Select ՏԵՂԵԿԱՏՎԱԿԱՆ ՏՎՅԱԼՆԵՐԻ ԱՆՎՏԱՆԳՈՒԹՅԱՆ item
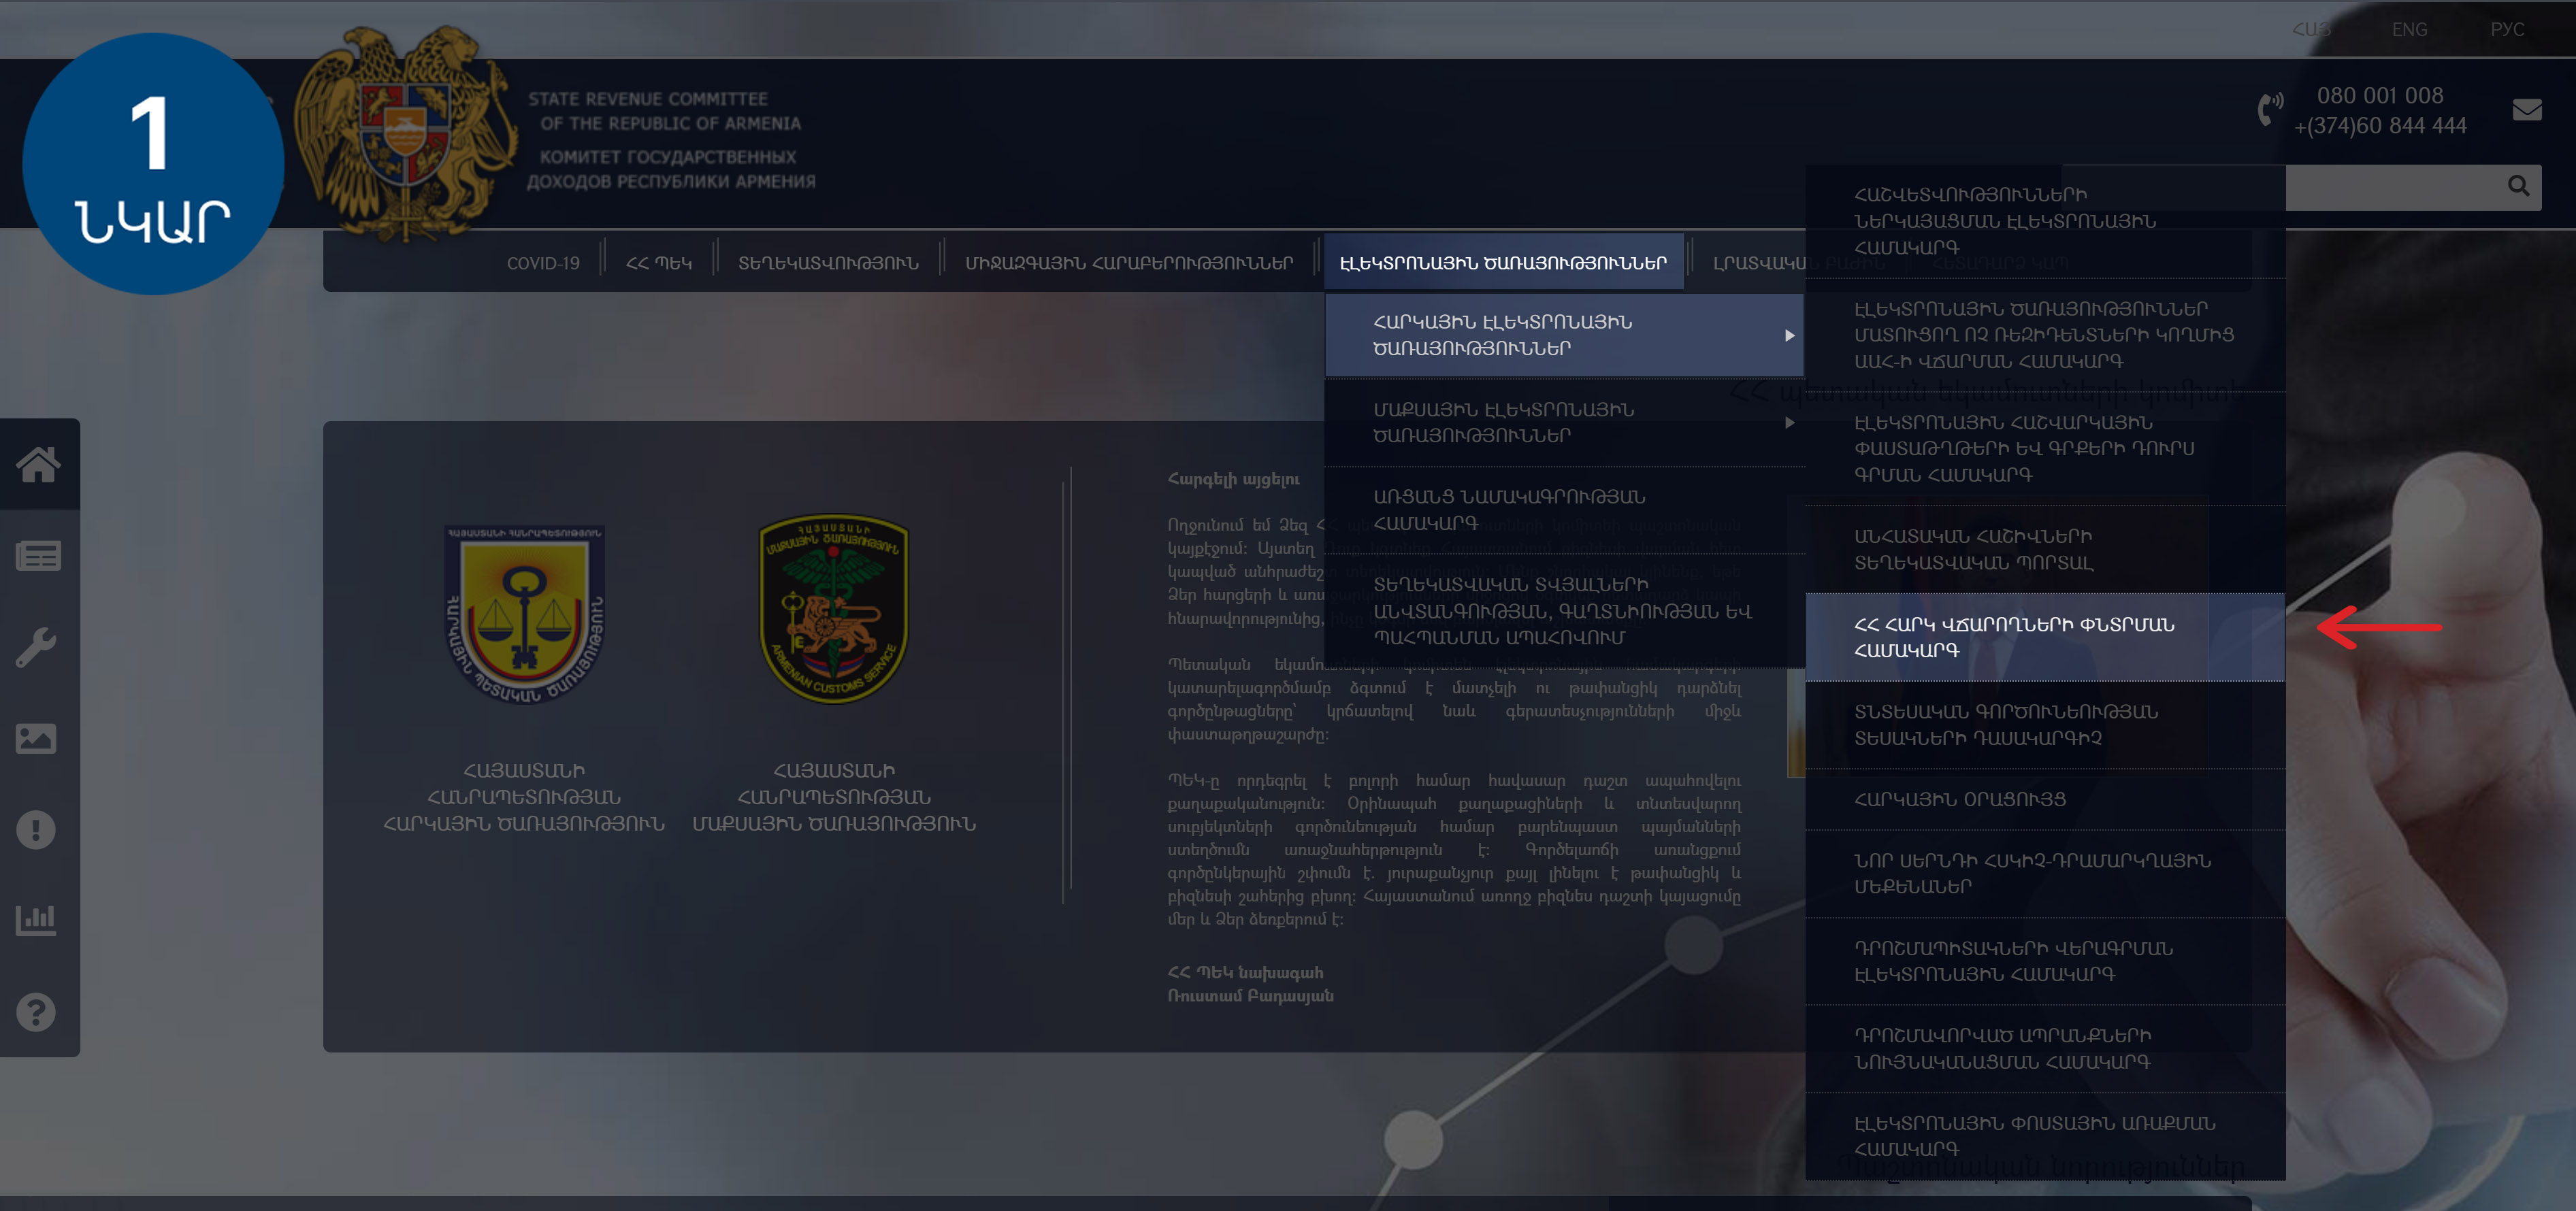The image size is (2576, 1211). [1564, 610]
